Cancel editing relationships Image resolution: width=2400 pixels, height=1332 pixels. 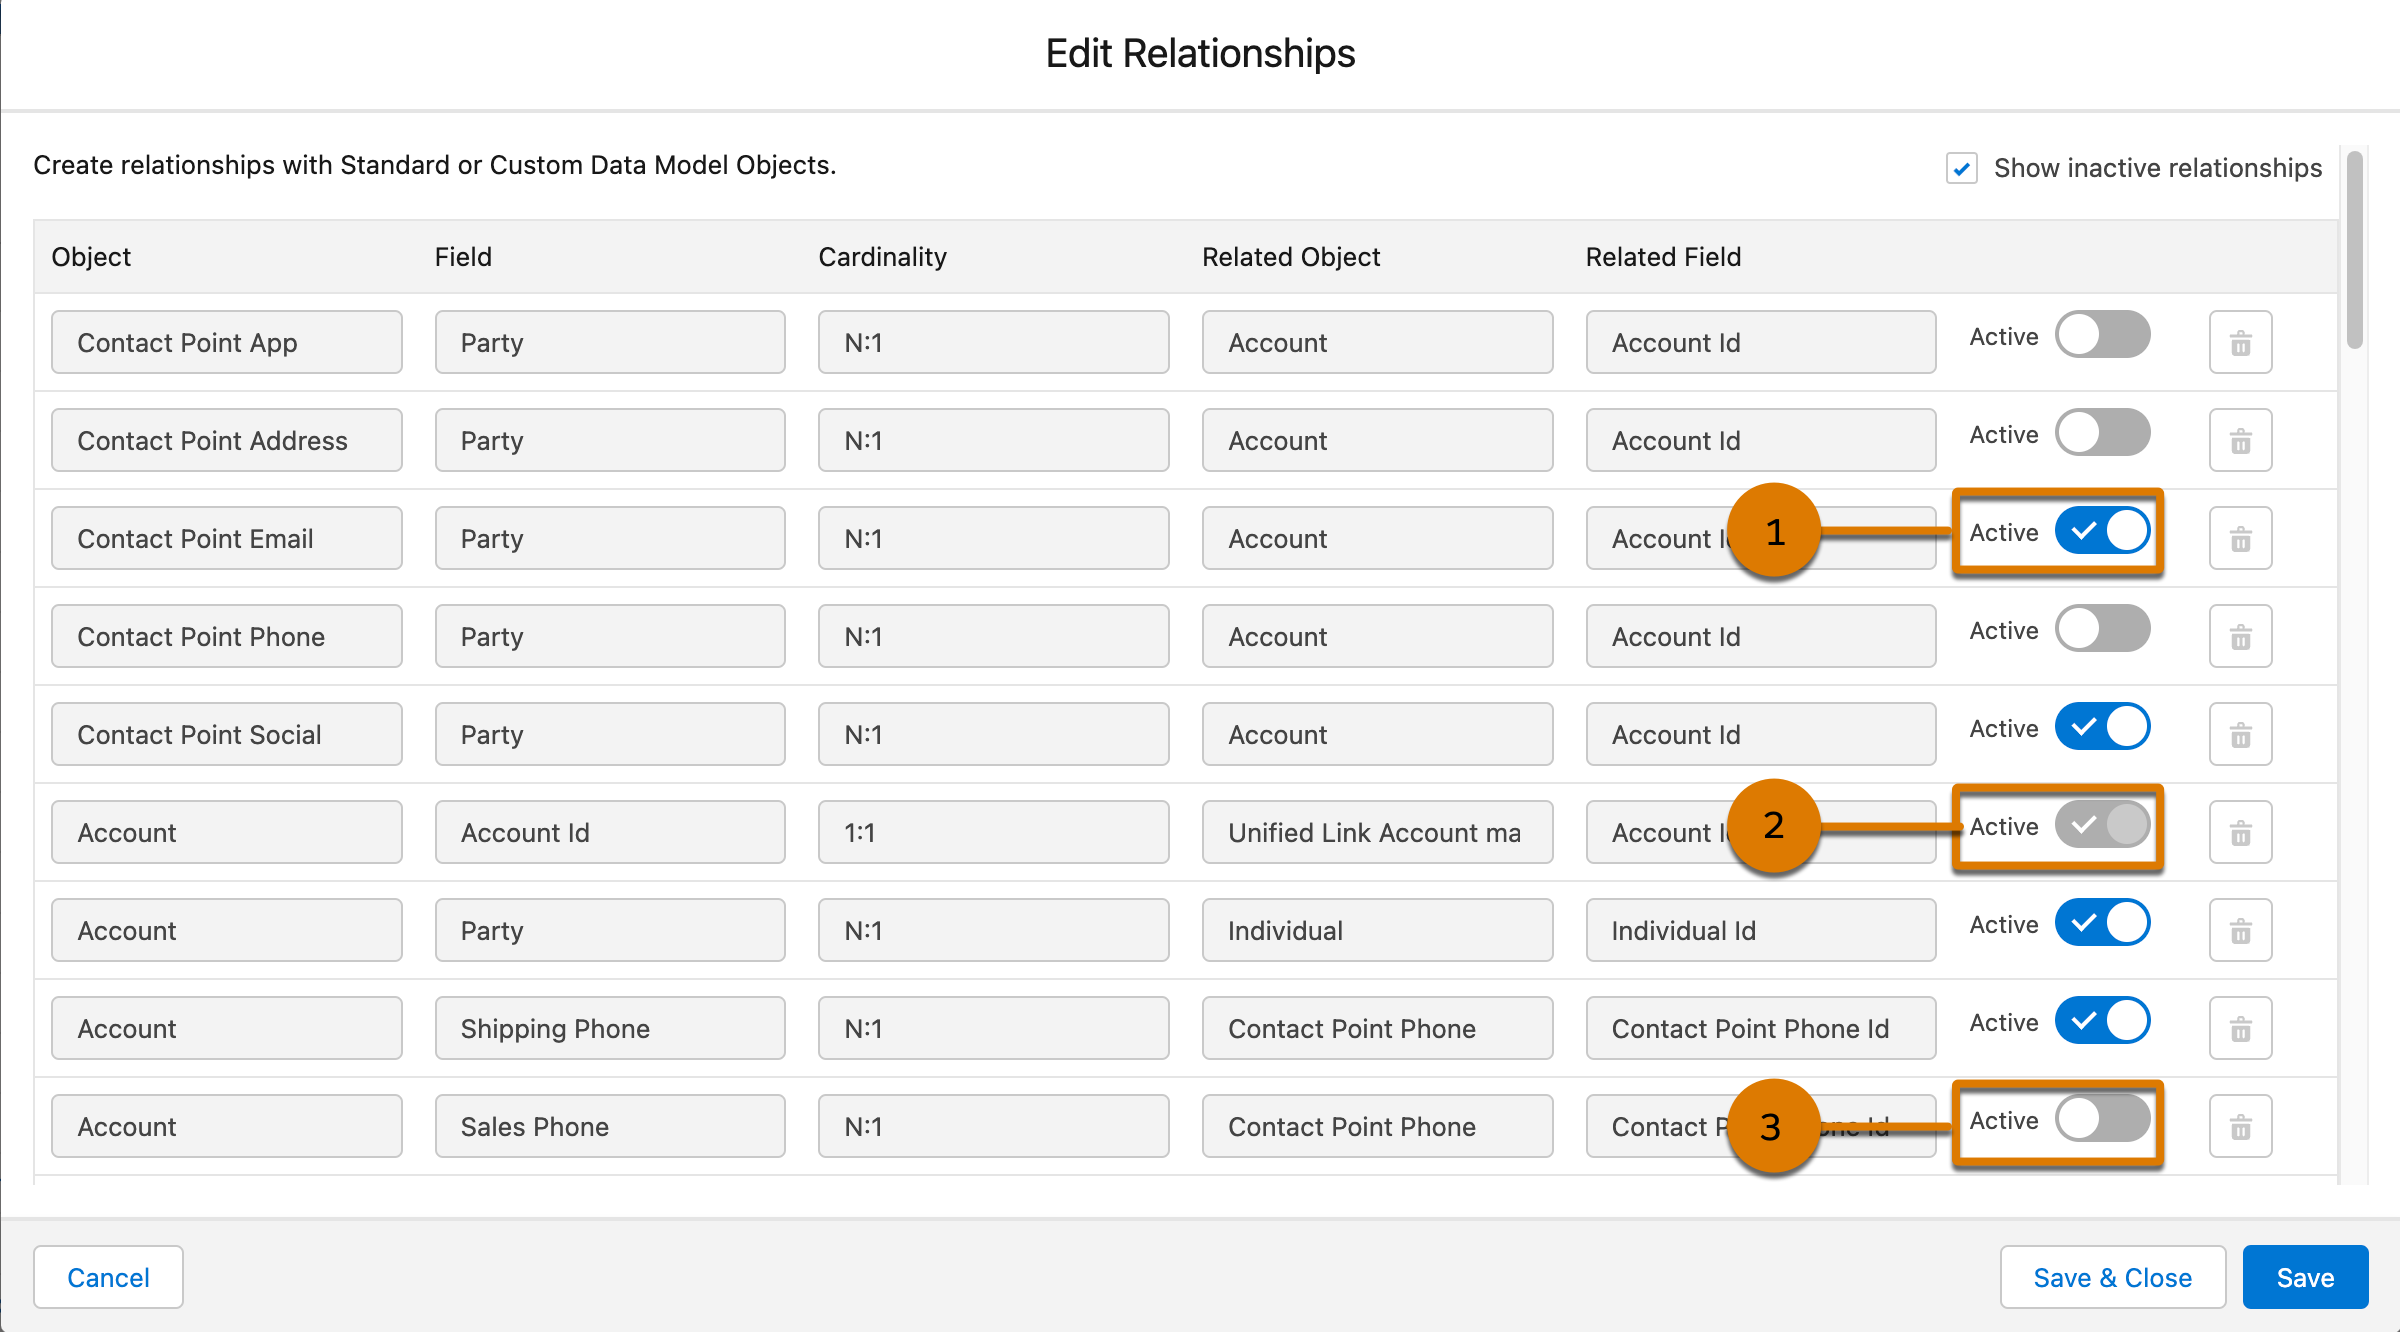click(108, 1277)
